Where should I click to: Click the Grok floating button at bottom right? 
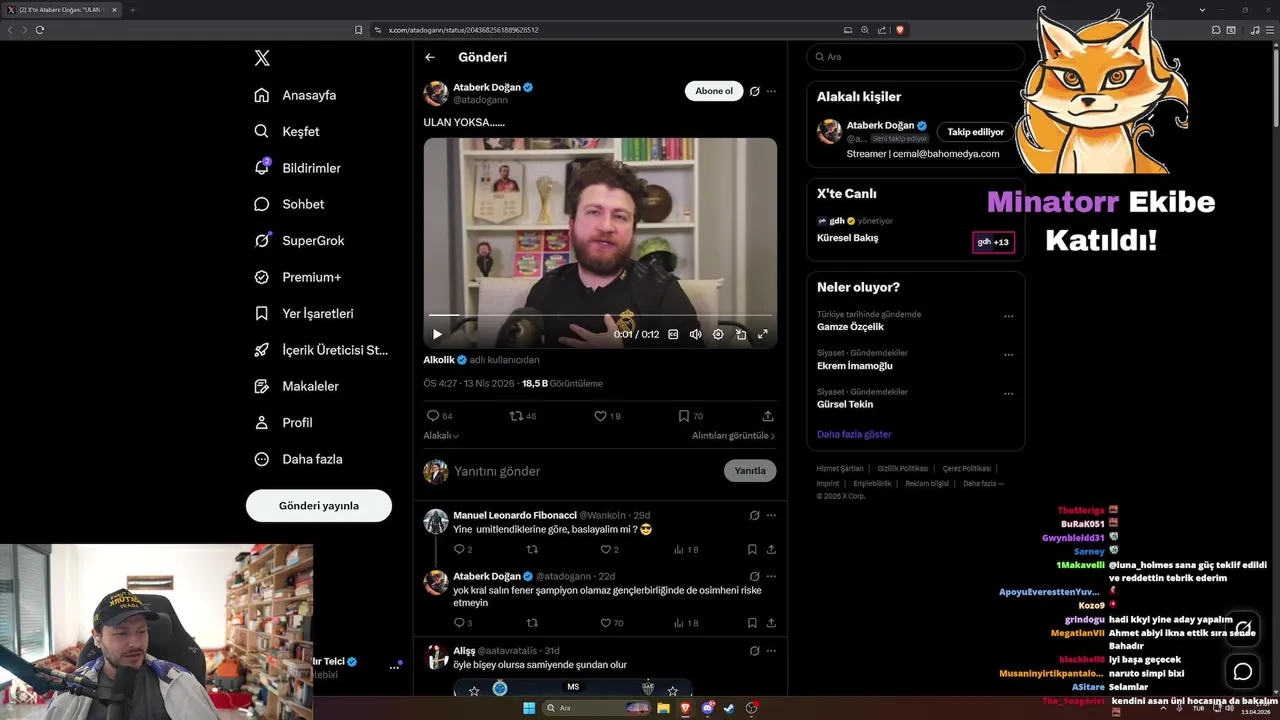click(x=1243, y=628)
